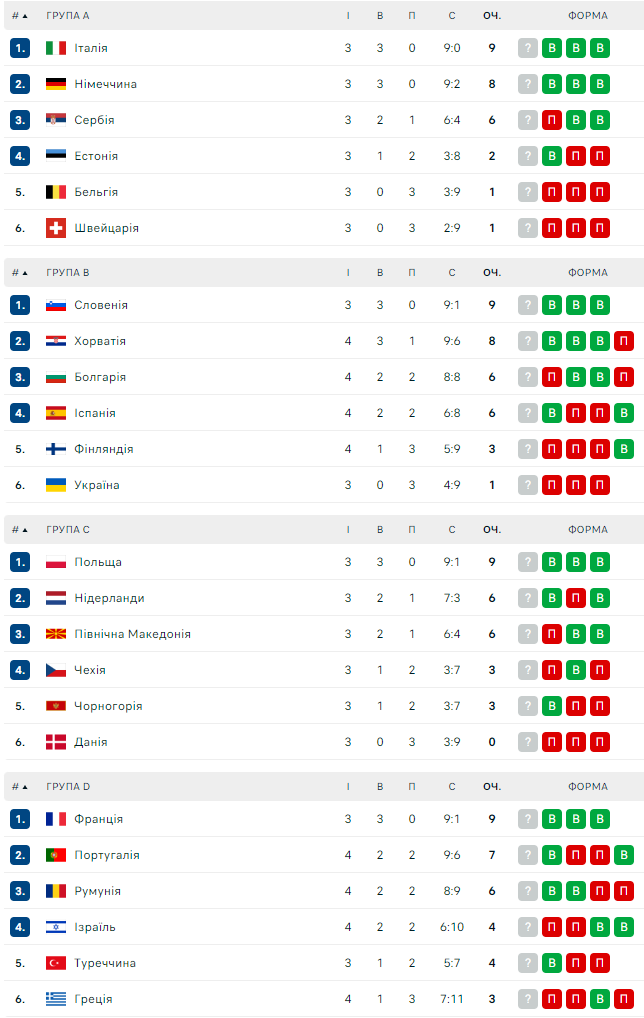
Task: Click the Portugal flag icon
Action: 56,855
